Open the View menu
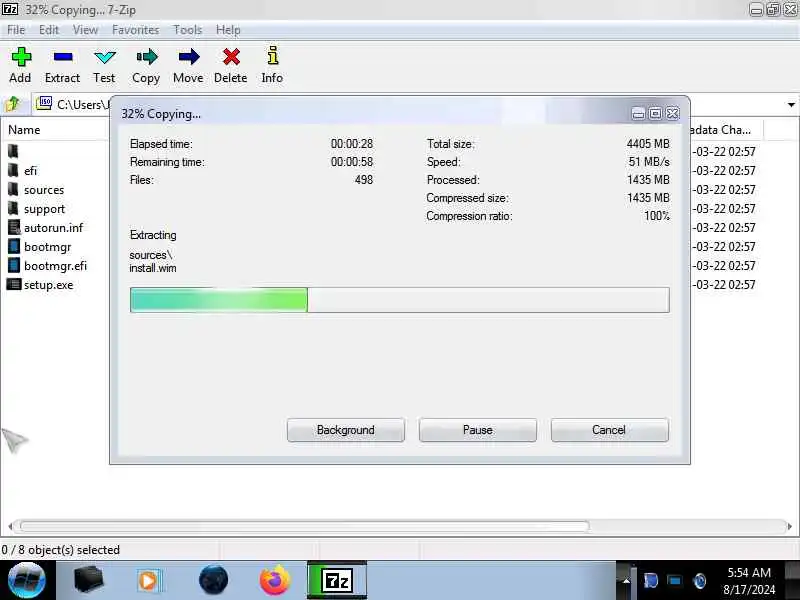 (x=85, y=30)
